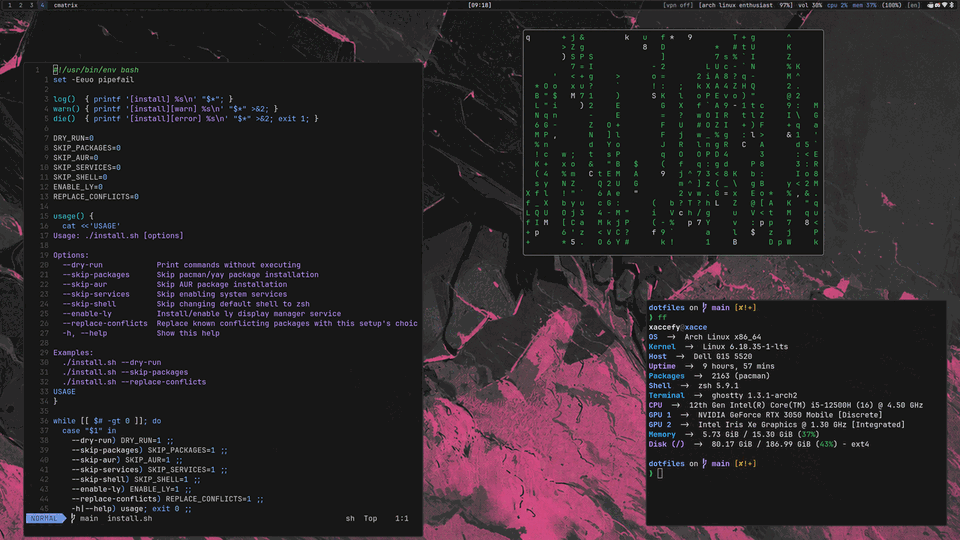Click the CPU 12th Gen Intel i5-12500H line
The image size is (960, 540).
(x=786, y=405)
